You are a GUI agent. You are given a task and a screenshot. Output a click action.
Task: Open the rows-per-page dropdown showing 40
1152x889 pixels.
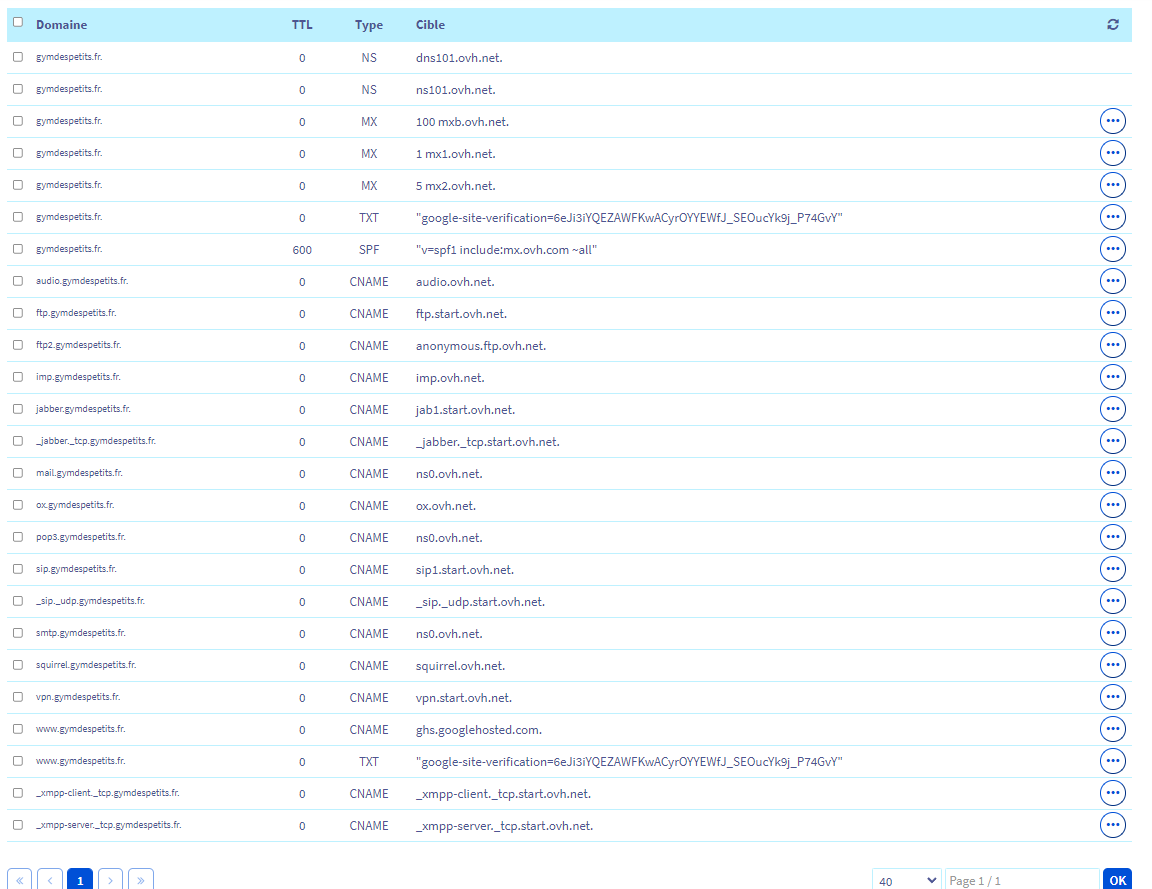[x=906, y=880]
